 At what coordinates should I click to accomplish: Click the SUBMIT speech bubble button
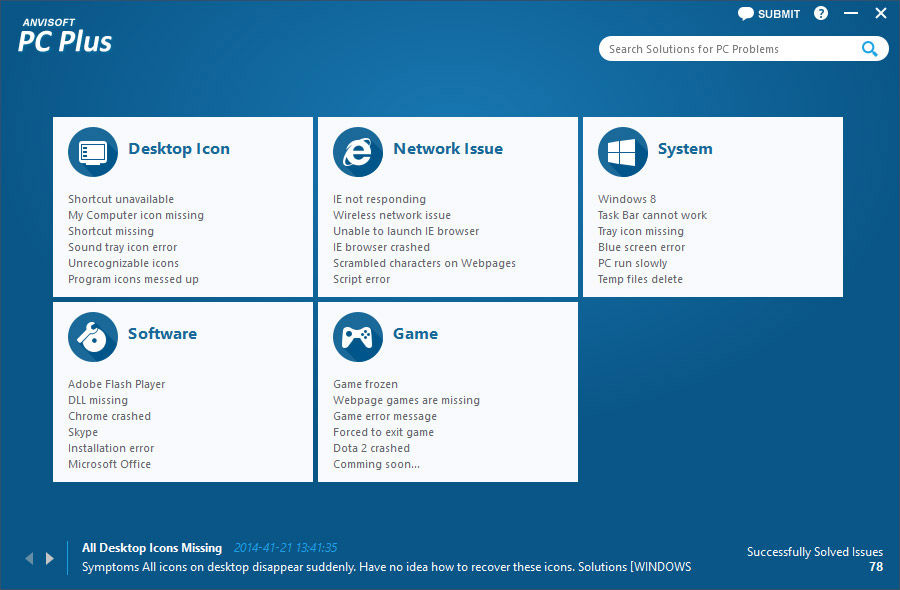769,14
